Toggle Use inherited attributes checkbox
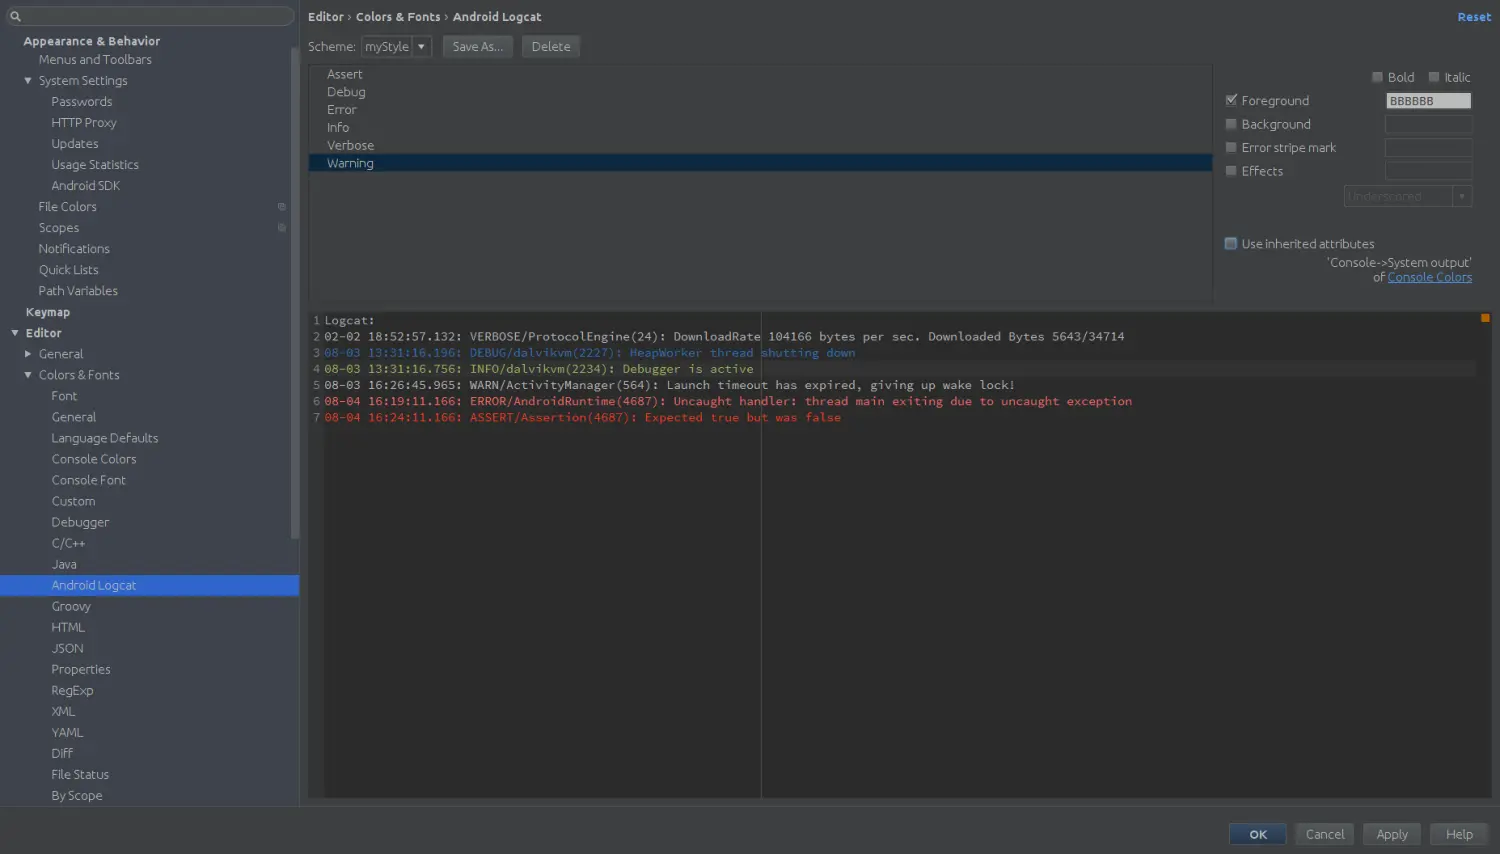Image resolution: width=1500 pixels, height=854 pixels. pyautogui.click(x=1231, y=243)
